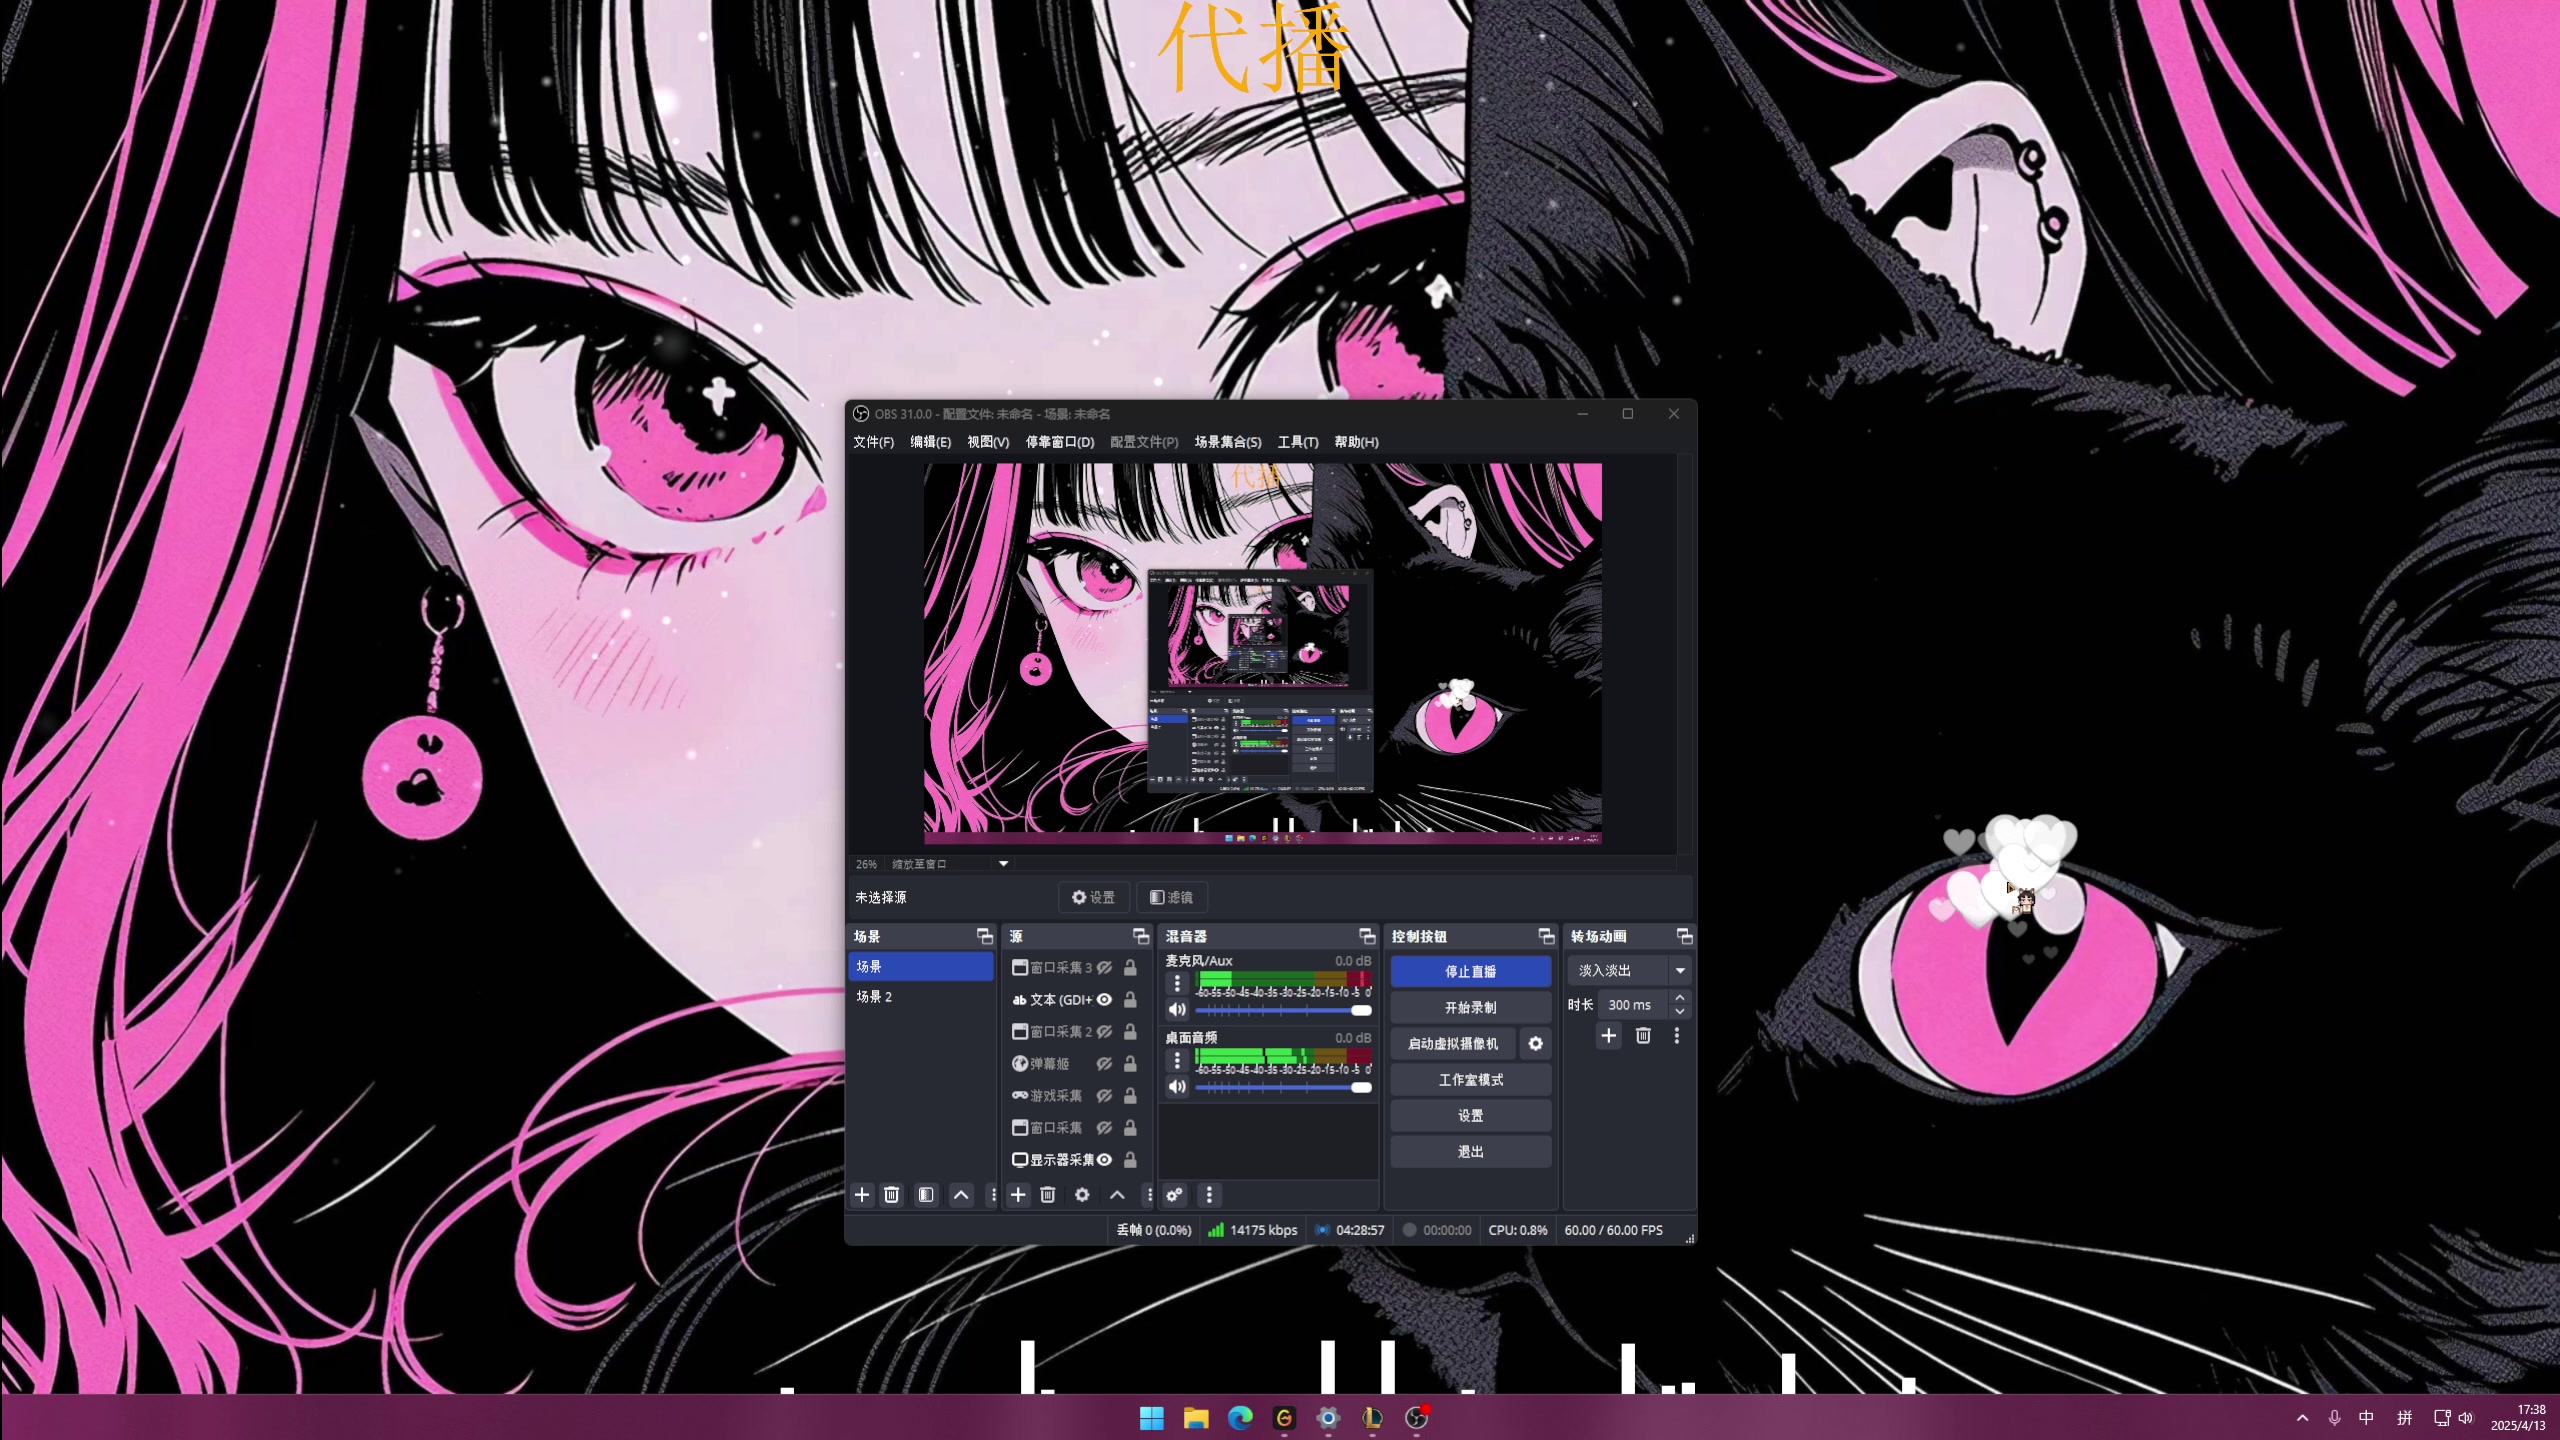2560x1440 pixels.
Task: Add a new source with plus icon
Action: [1018, 1194]
